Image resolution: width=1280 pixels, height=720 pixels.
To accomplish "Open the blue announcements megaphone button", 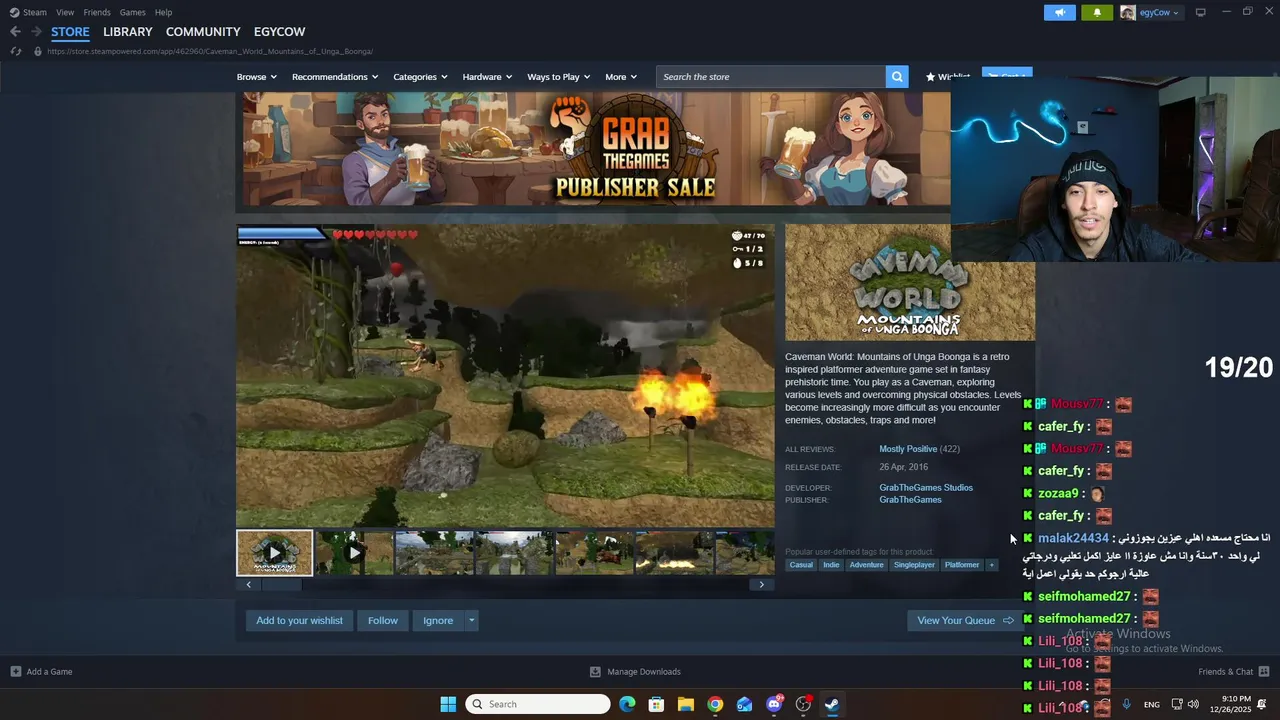I will pos(1060,12).
